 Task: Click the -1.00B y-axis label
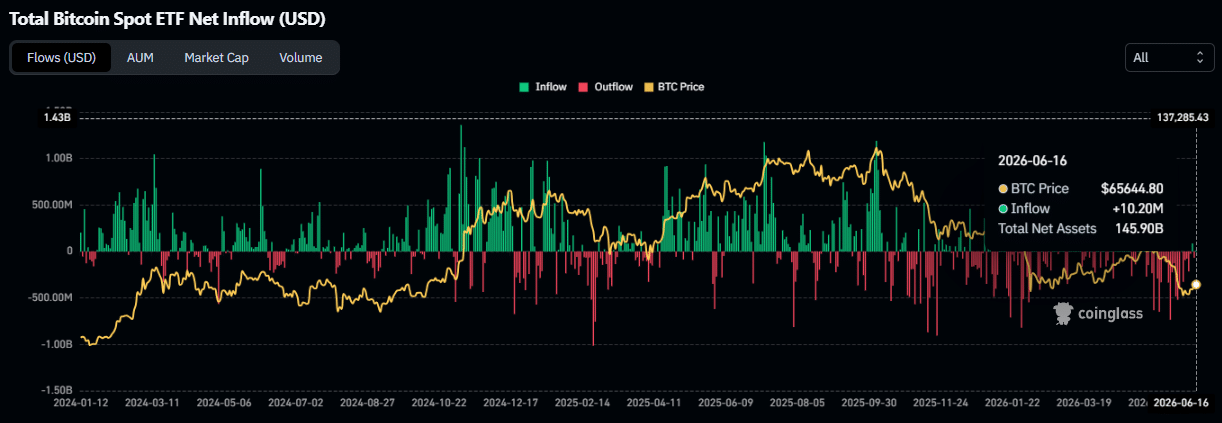[x=58, y=344]
